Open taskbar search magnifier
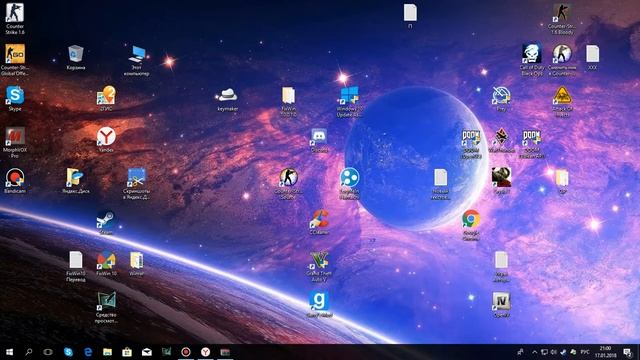 click(29, 352)
